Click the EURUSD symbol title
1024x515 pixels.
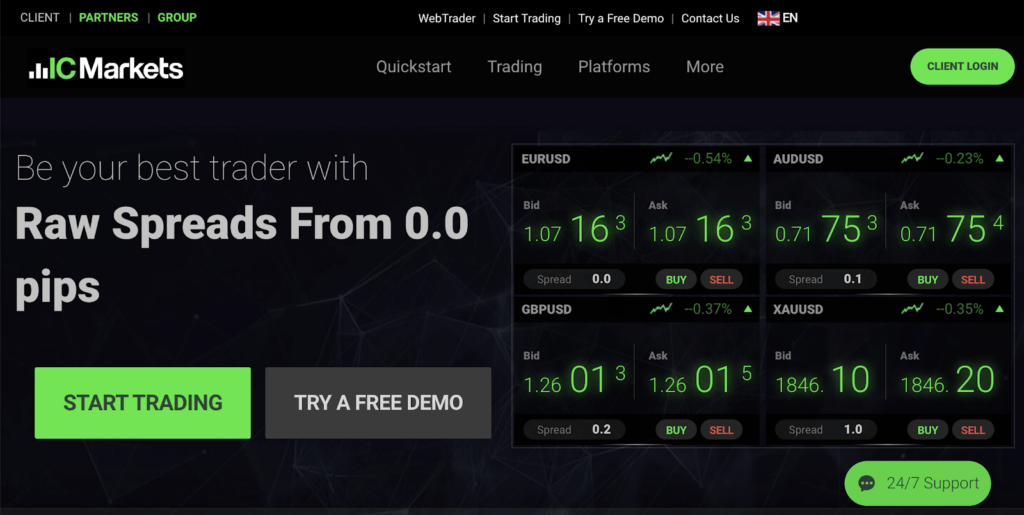pos(546,159)
